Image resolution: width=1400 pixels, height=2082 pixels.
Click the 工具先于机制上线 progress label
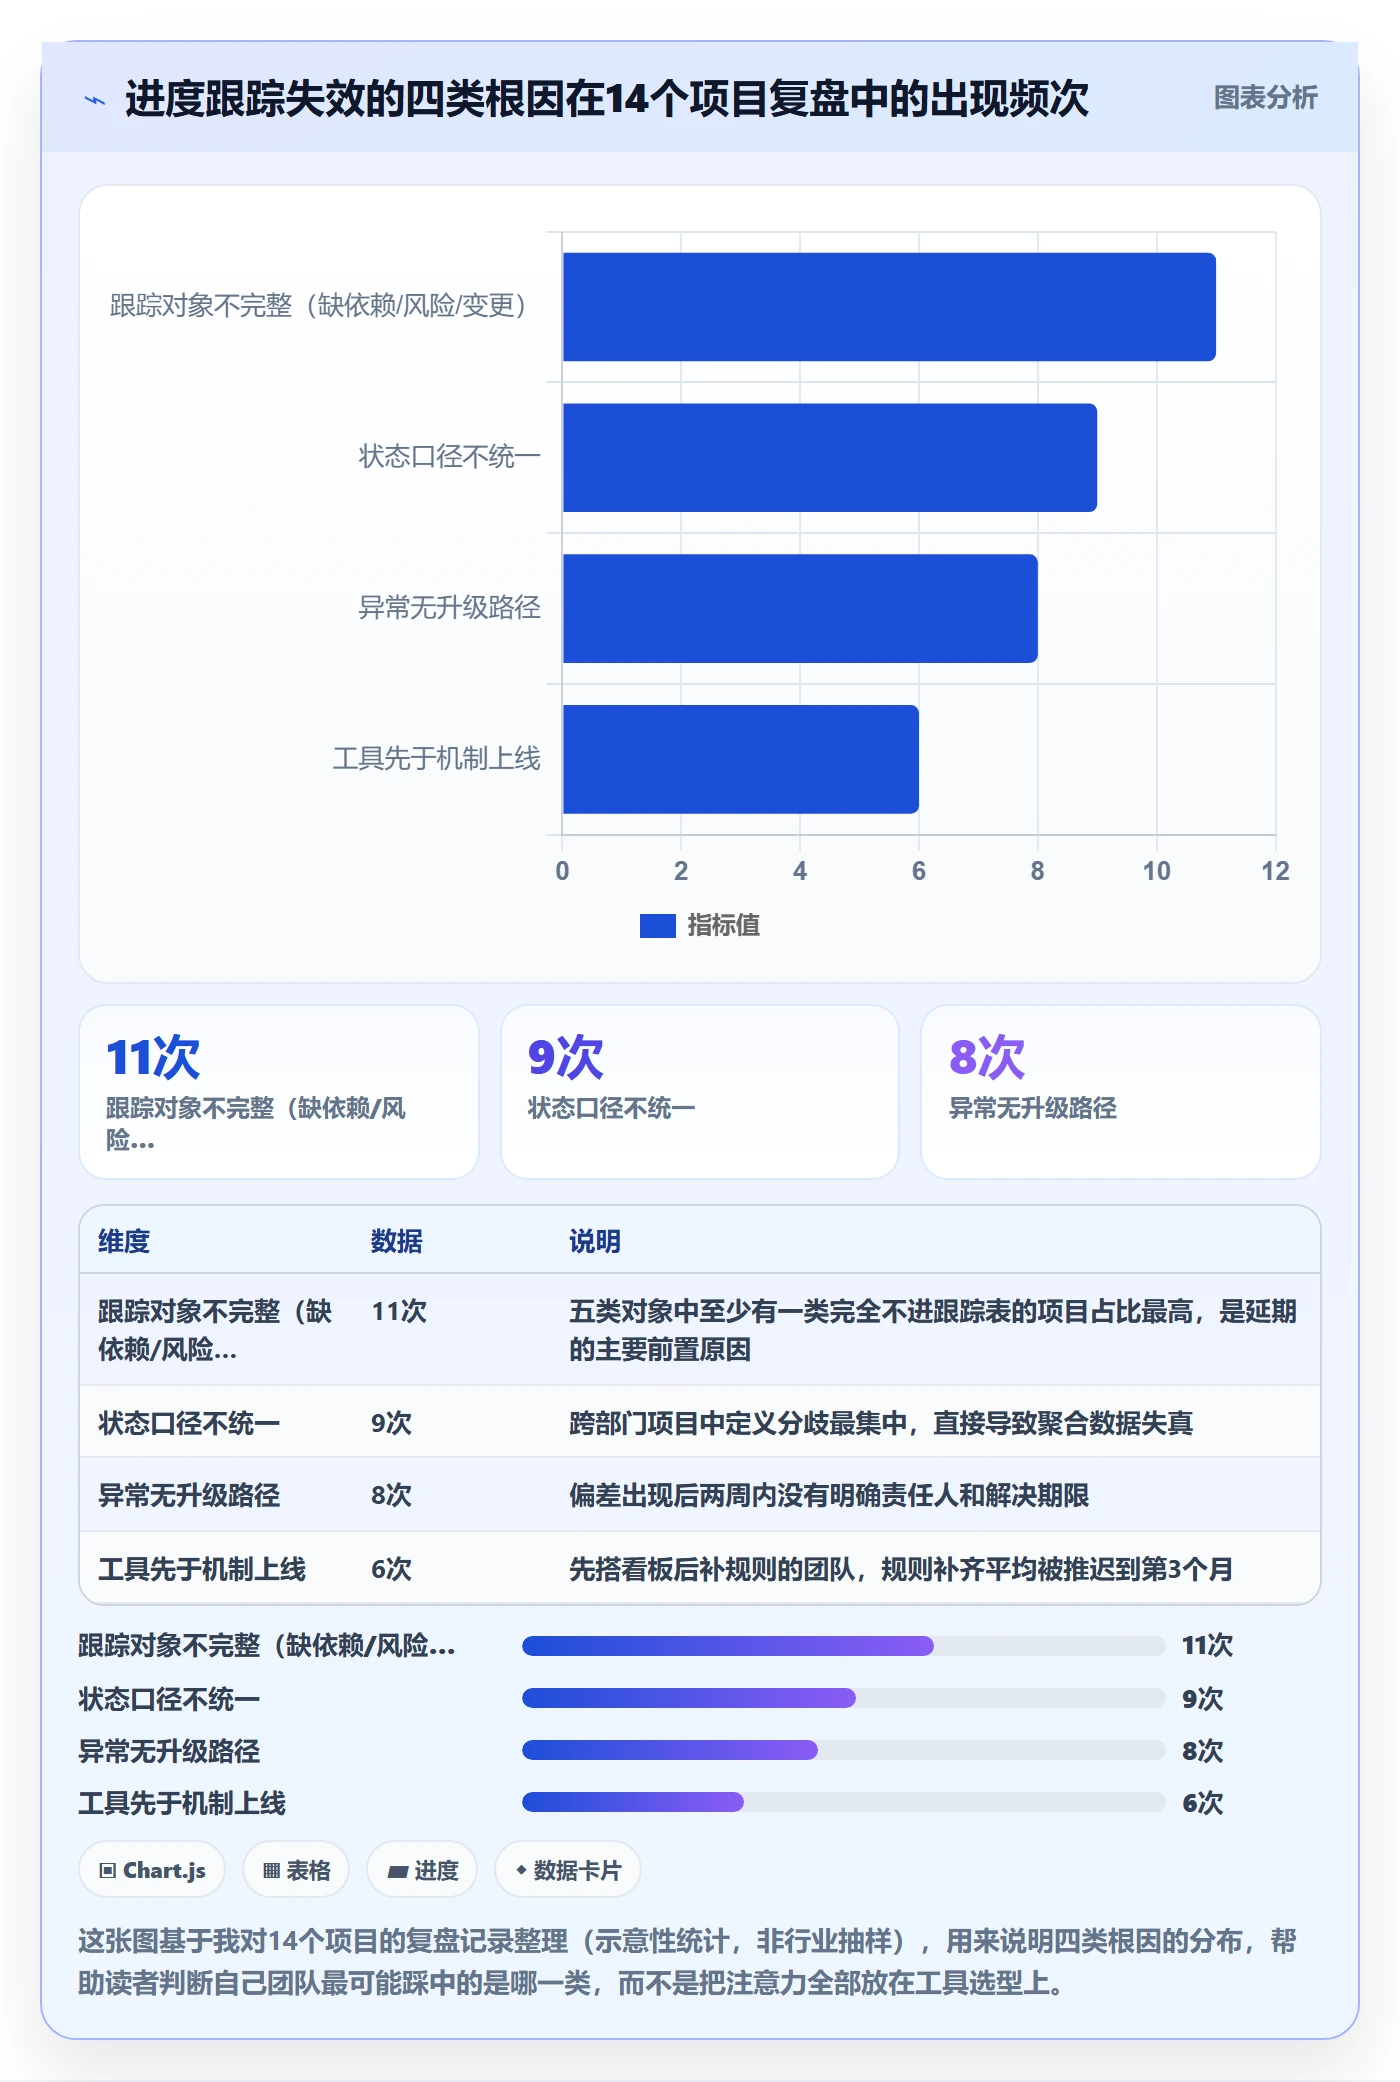coord(182,1803)
